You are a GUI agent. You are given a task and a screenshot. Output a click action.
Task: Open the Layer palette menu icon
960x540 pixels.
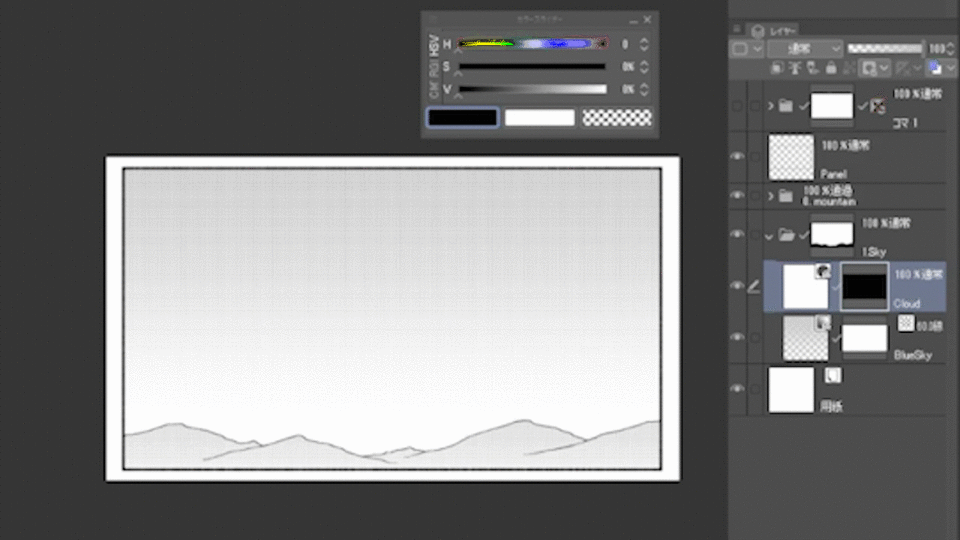737,29
